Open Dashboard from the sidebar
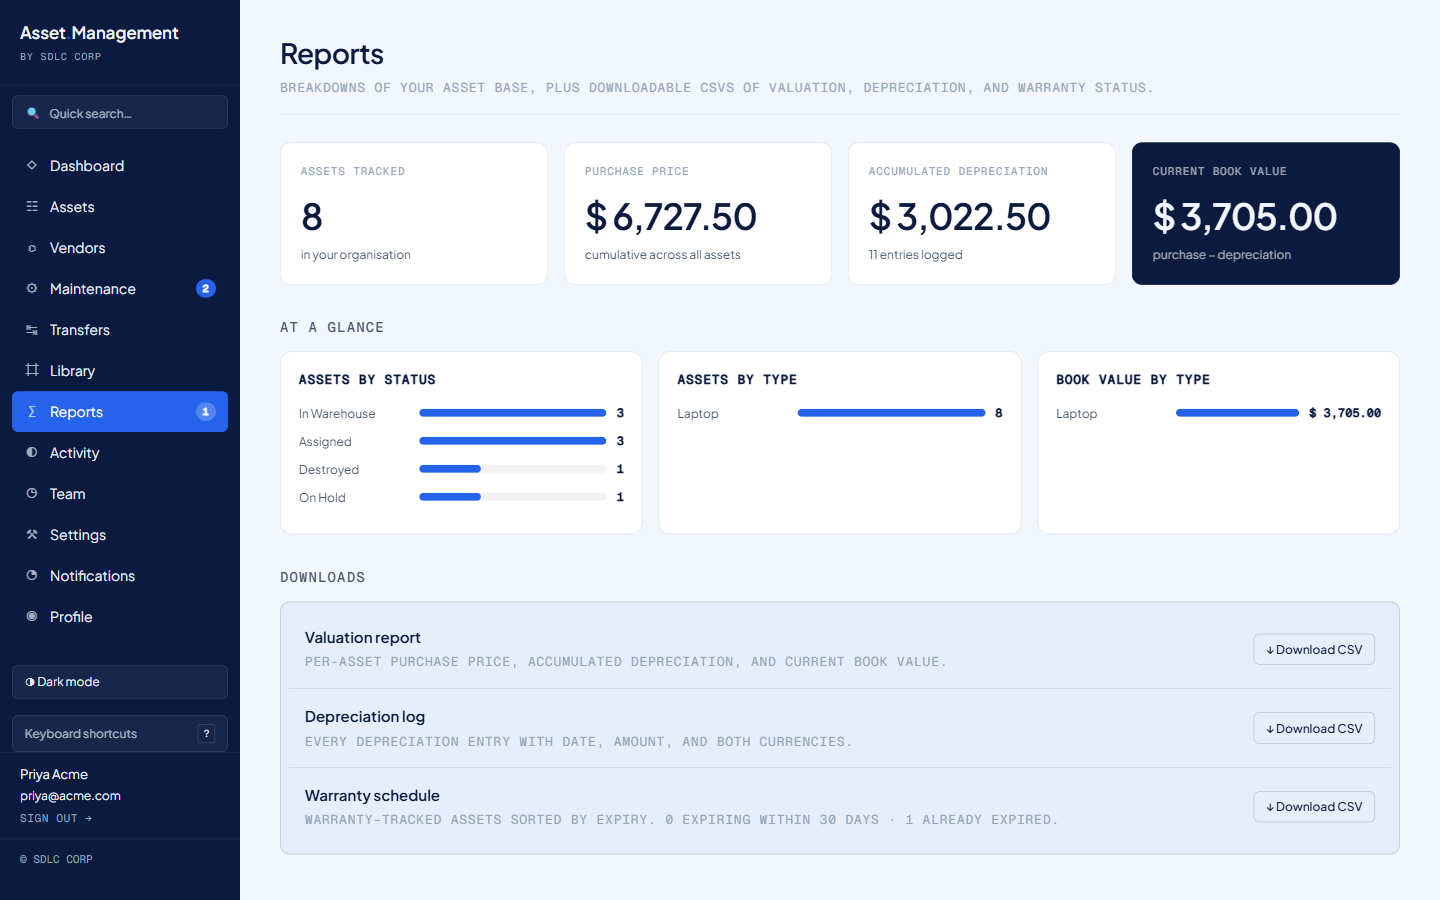This screenshot has width=1440, height=900. coord(120,165)
